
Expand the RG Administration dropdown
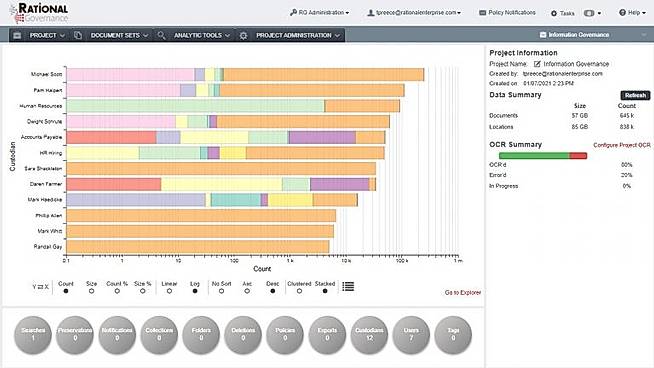319,13
